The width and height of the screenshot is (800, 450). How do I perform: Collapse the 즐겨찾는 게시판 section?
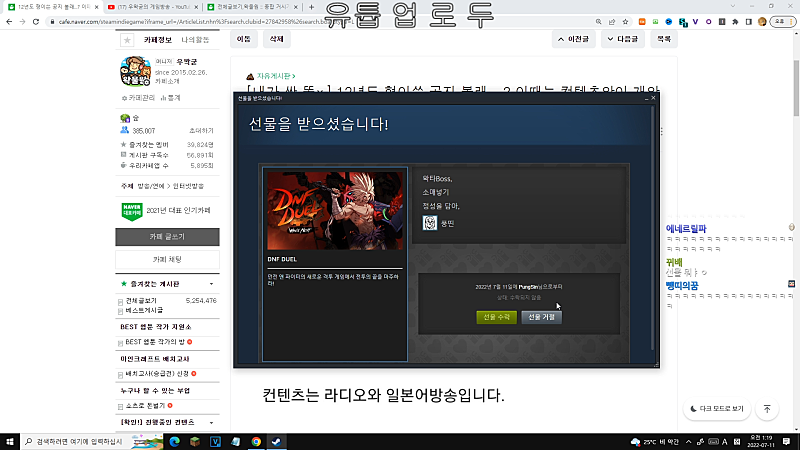click(x=212, y=284)
